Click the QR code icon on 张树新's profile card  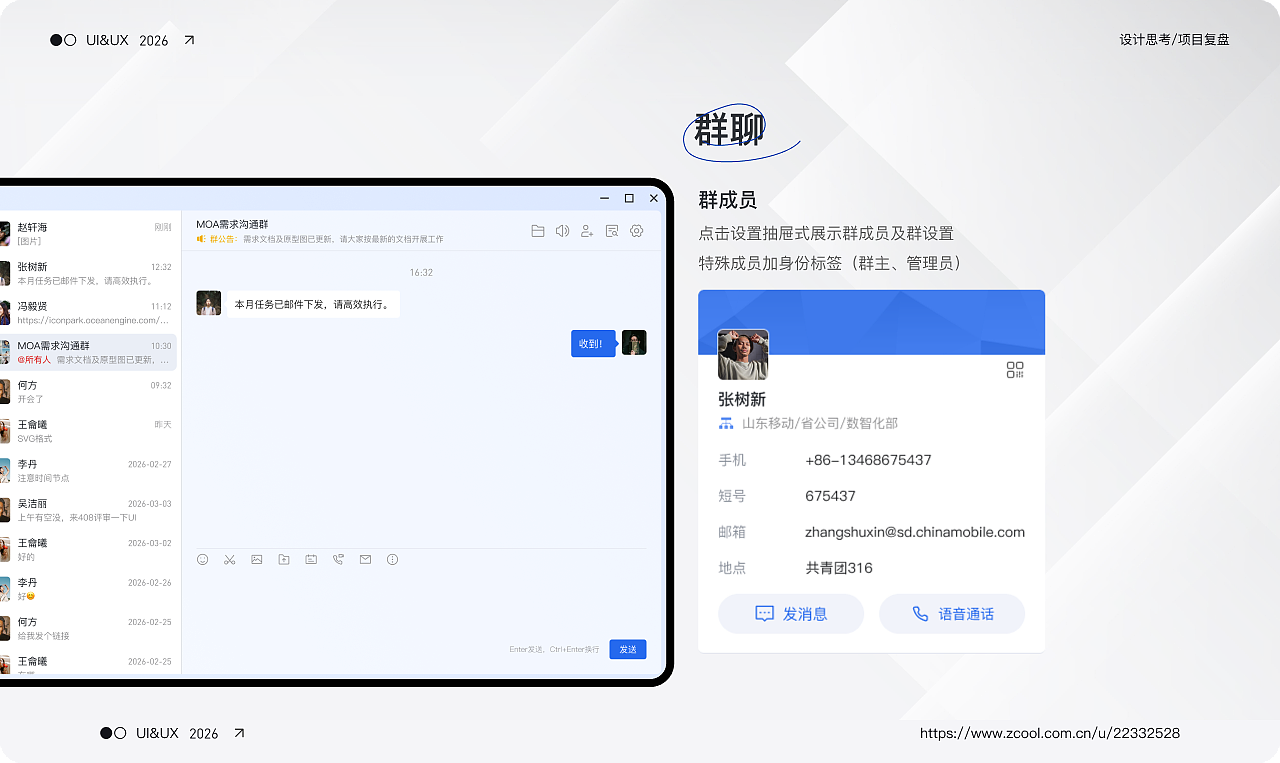click(x=1014, y=369)
